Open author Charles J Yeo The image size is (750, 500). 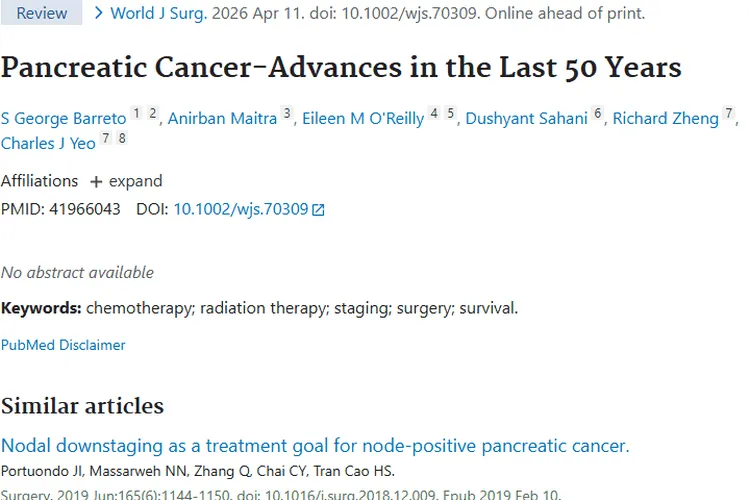coord(48,143)
